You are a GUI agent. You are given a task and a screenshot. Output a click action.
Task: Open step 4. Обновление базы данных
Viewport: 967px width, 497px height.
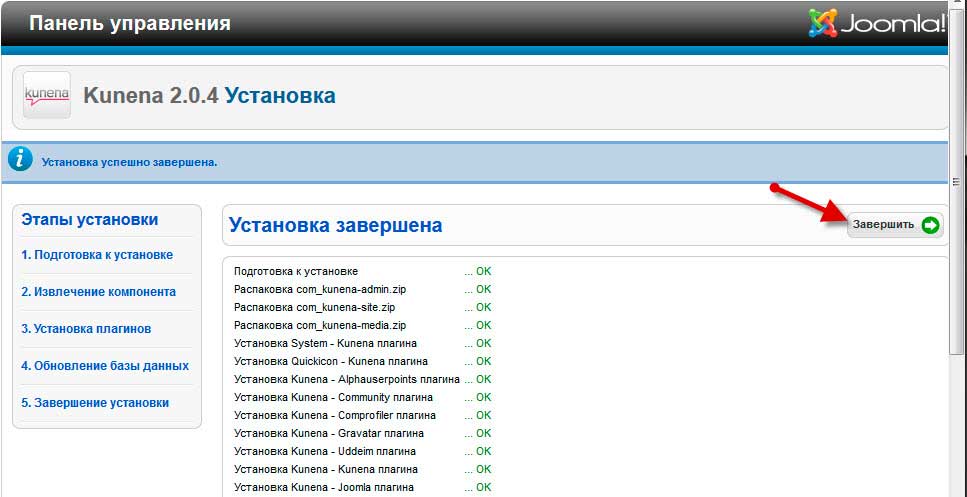105,366
